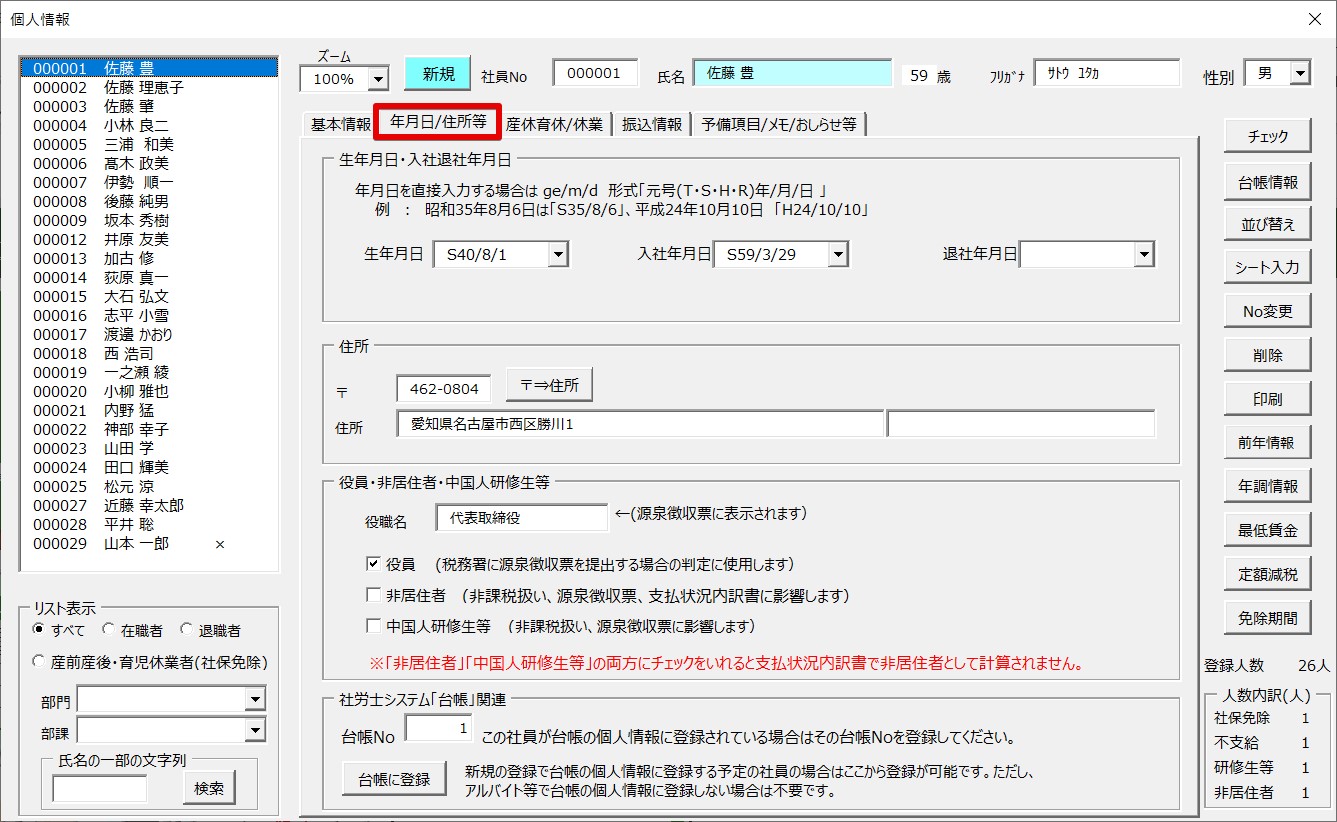The image size is (1337, 822).
Task: Click the 削除 button
Action: click(x=1268, y=355)
